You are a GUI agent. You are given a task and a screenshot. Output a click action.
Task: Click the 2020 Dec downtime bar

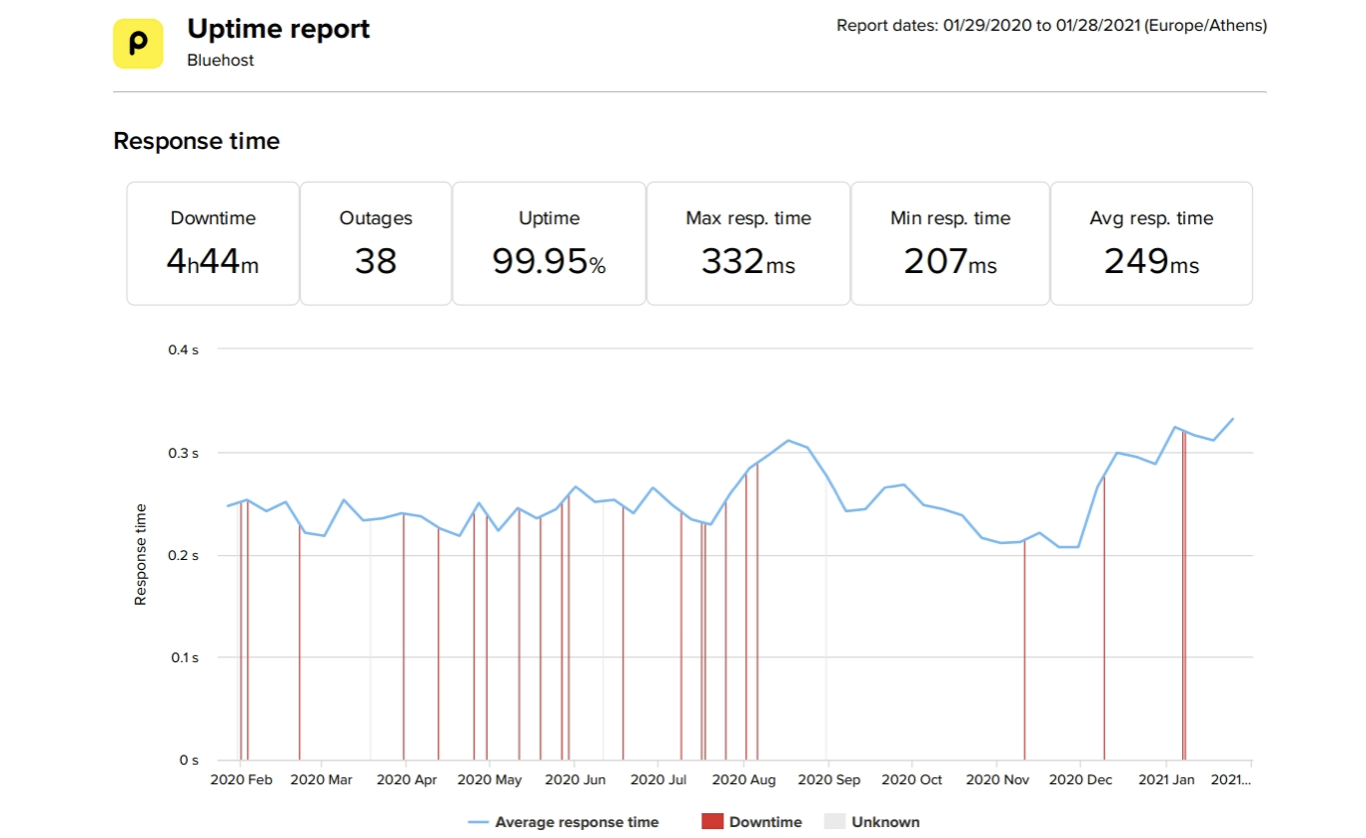click(x=1104, y=620)
